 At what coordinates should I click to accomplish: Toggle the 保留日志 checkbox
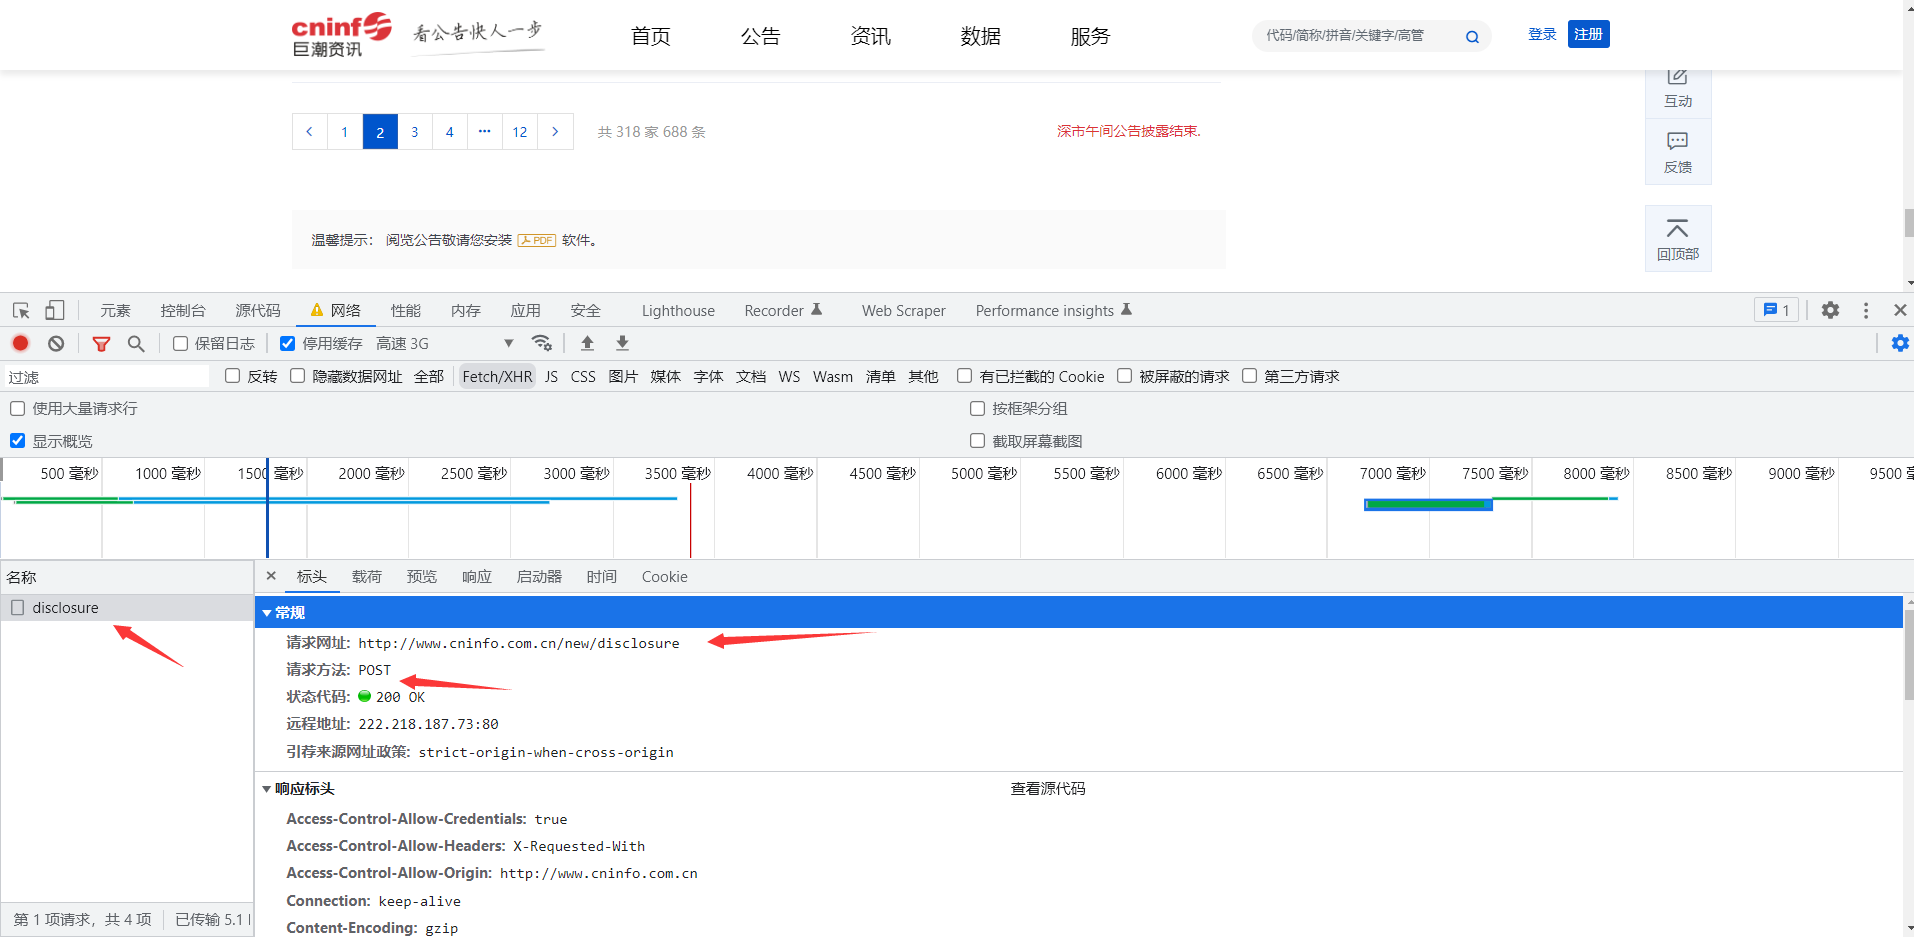coord(180,343)
